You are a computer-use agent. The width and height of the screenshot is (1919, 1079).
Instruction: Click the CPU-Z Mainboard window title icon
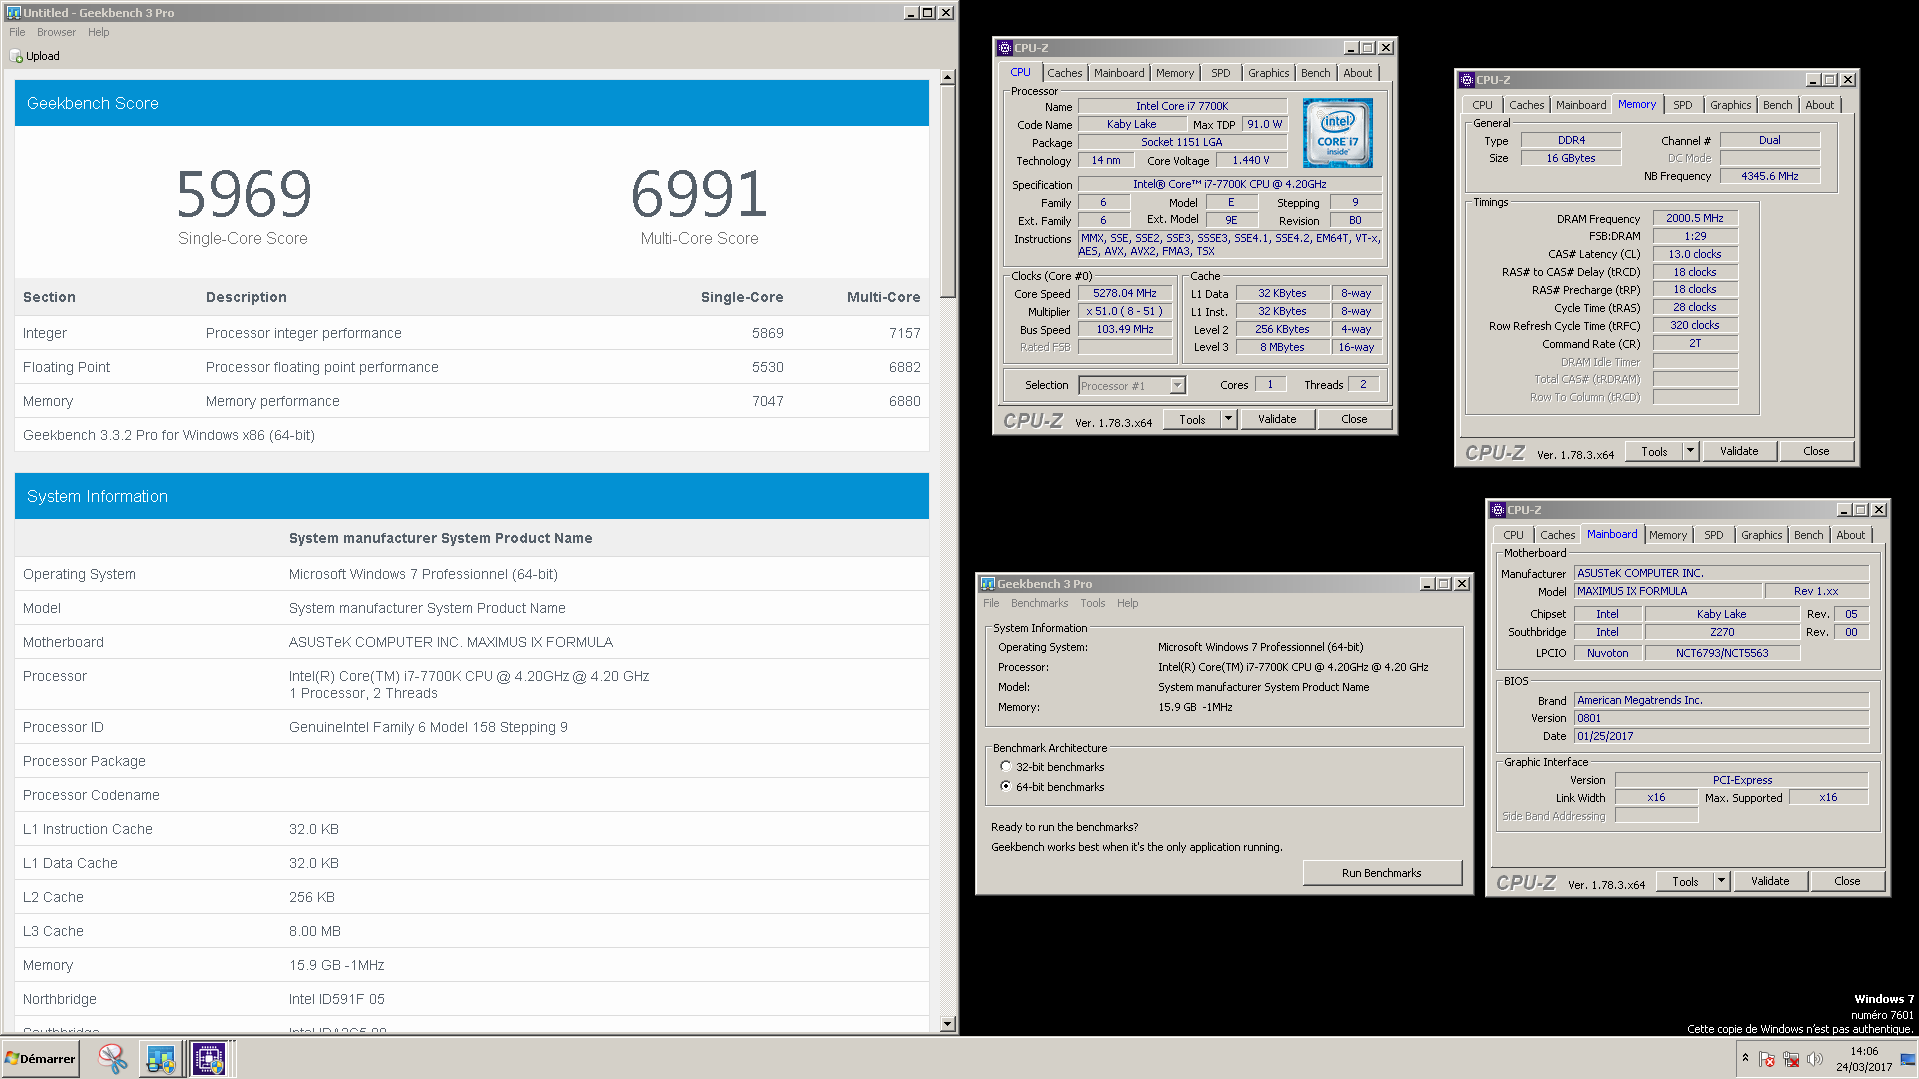tap(1498, 510)
